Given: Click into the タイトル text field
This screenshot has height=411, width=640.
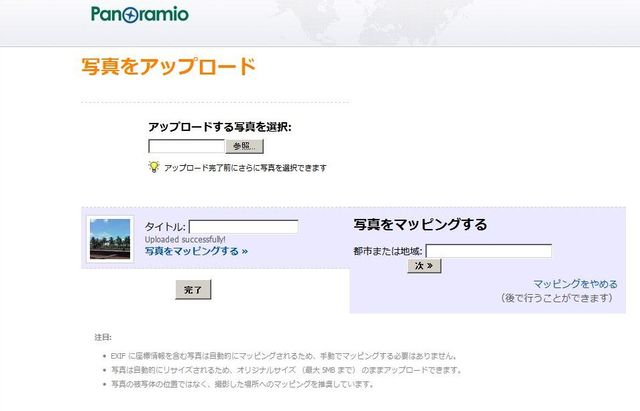Looking at the screenshot, I should (x=243, y=227).
